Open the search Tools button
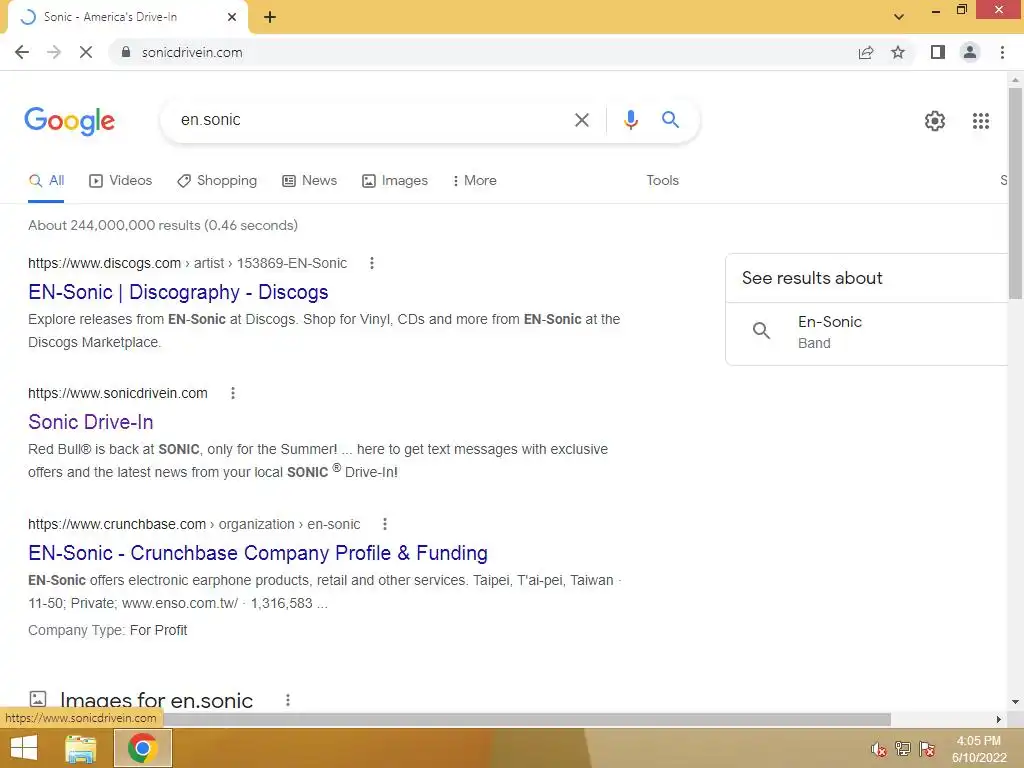 (662, 181)
